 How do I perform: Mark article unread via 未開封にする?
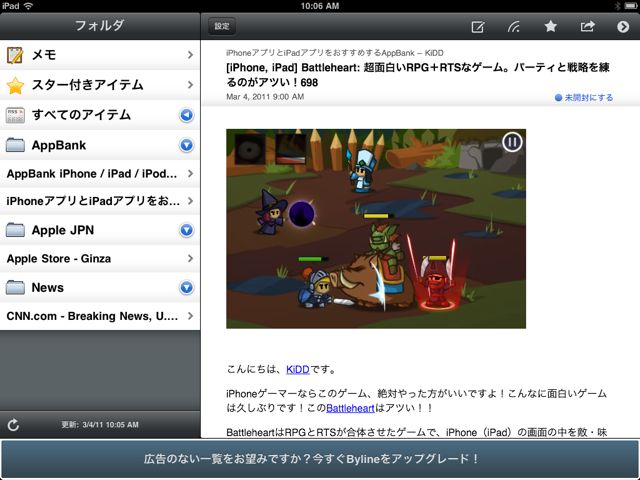584,98
